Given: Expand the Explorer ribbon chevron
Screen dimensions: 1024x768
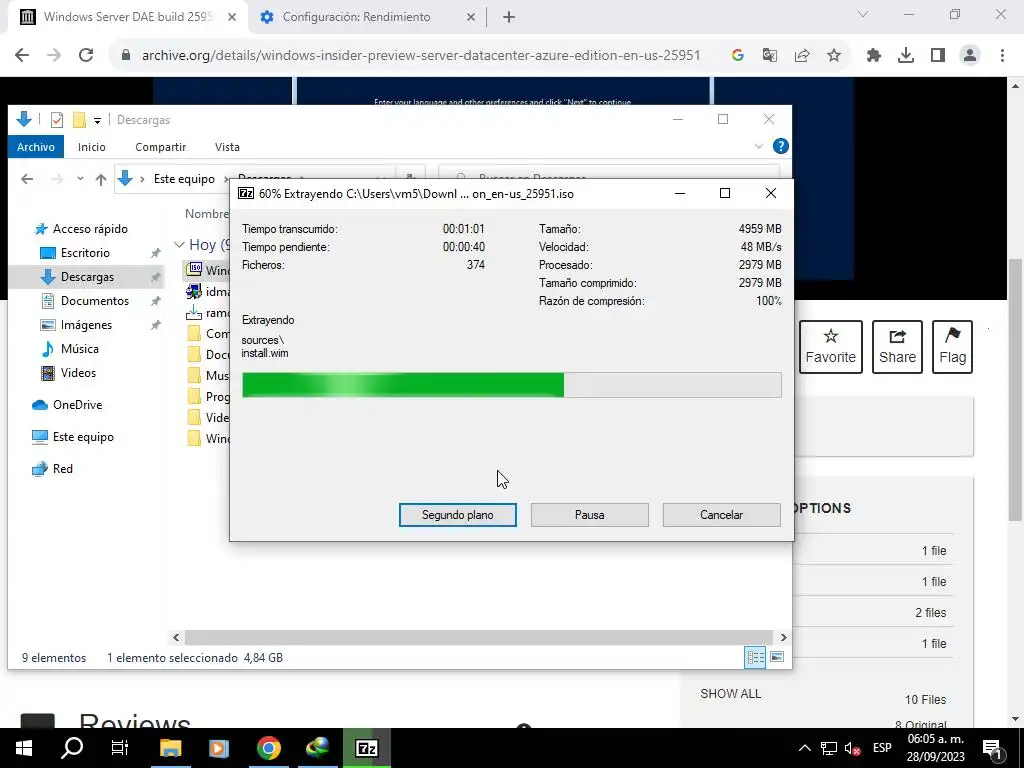Looking at the screenshot, I should [759, 146].
